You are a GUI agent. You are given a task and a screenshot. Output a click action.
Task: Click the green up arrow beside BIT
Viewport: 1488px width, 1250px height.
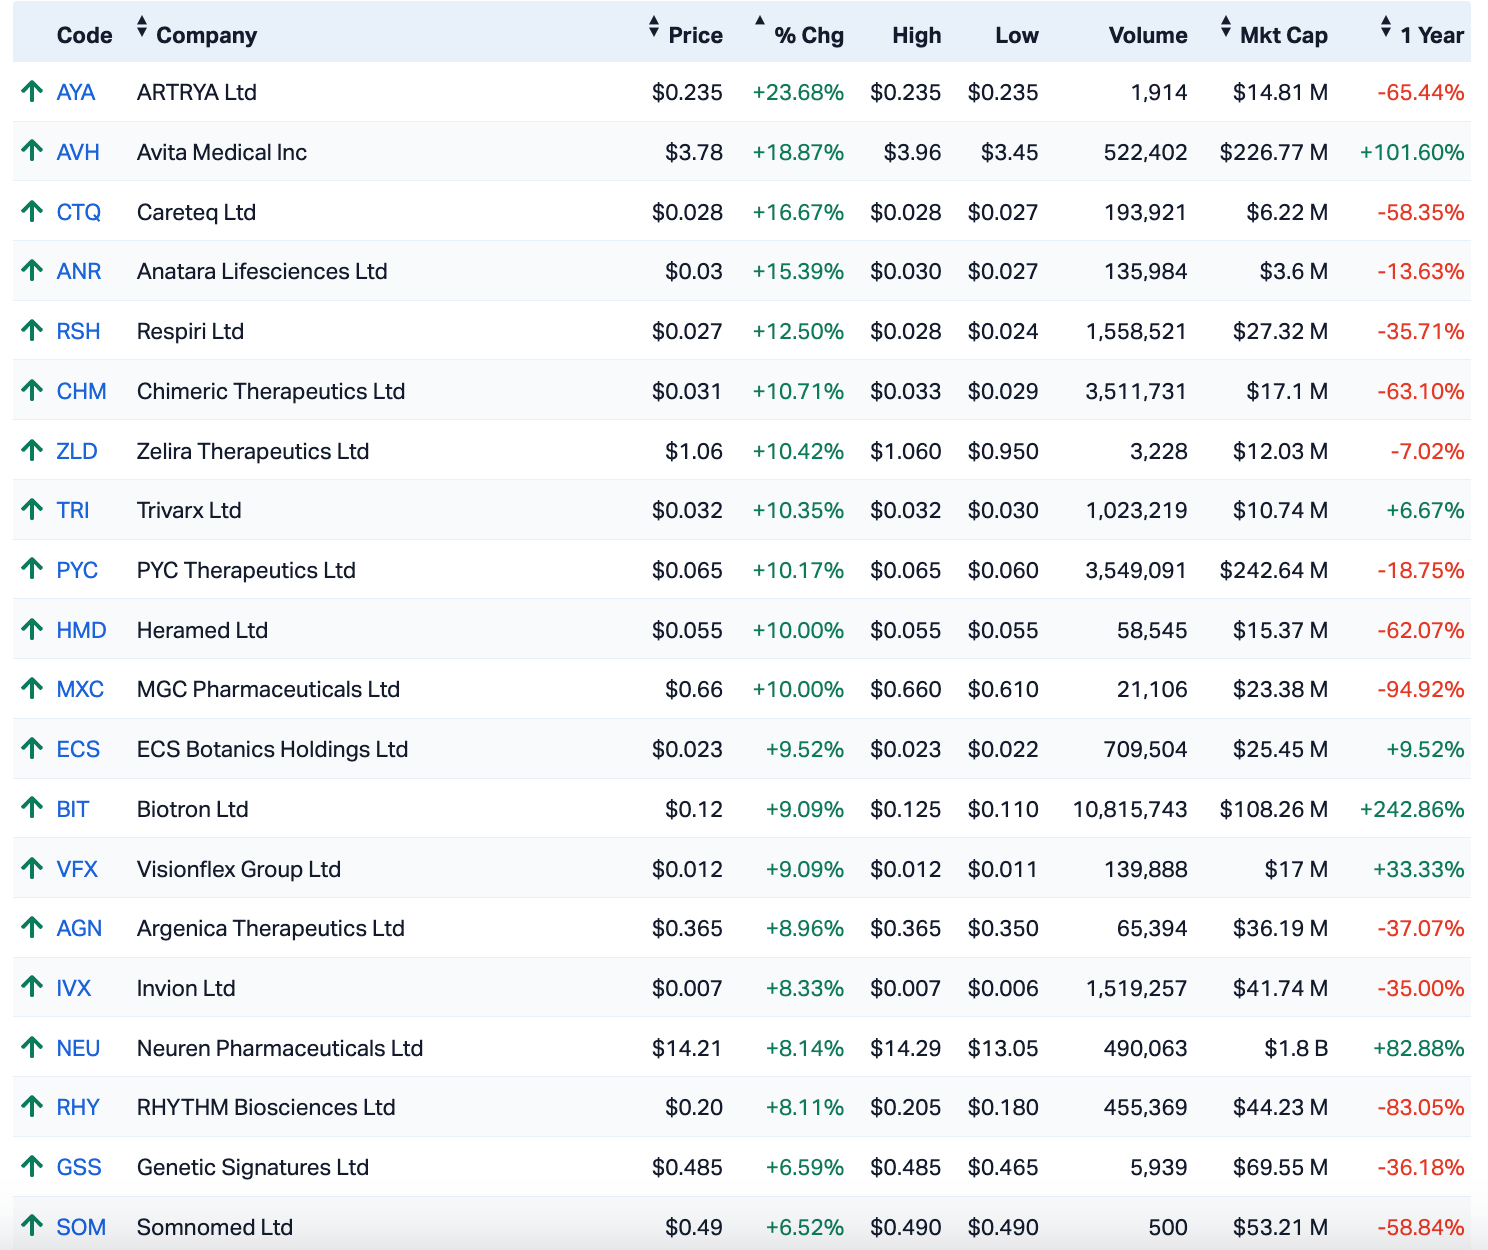(x=32, y=808)
